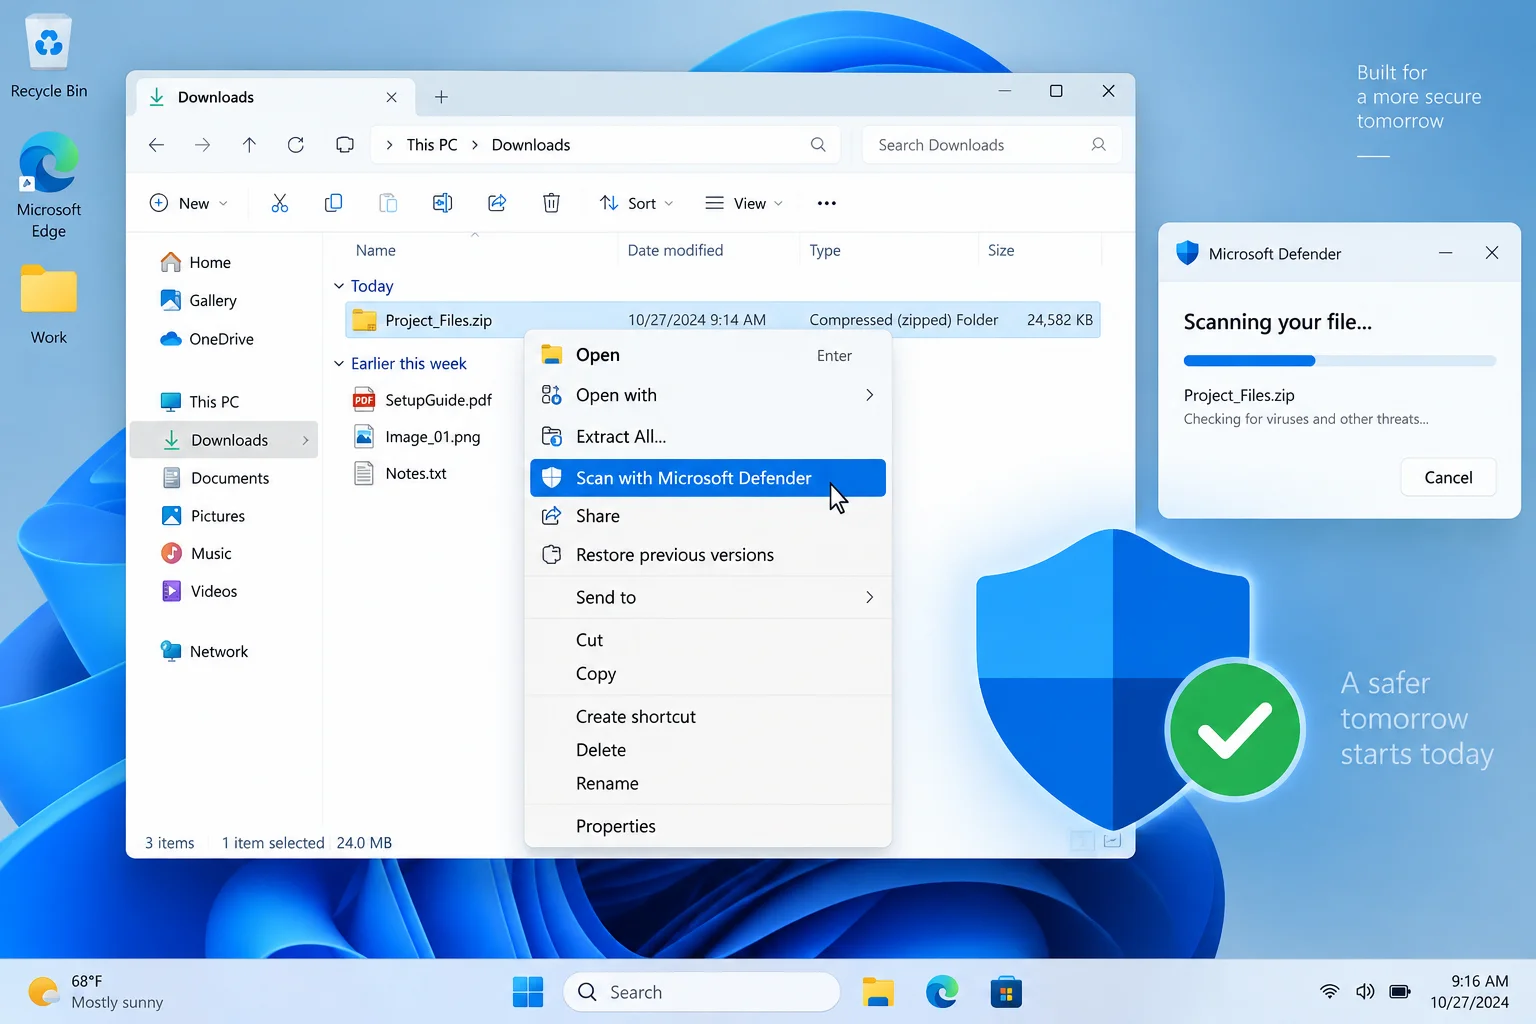
Task: Click the Defender scan progress bar
Action: (1339, 361)
